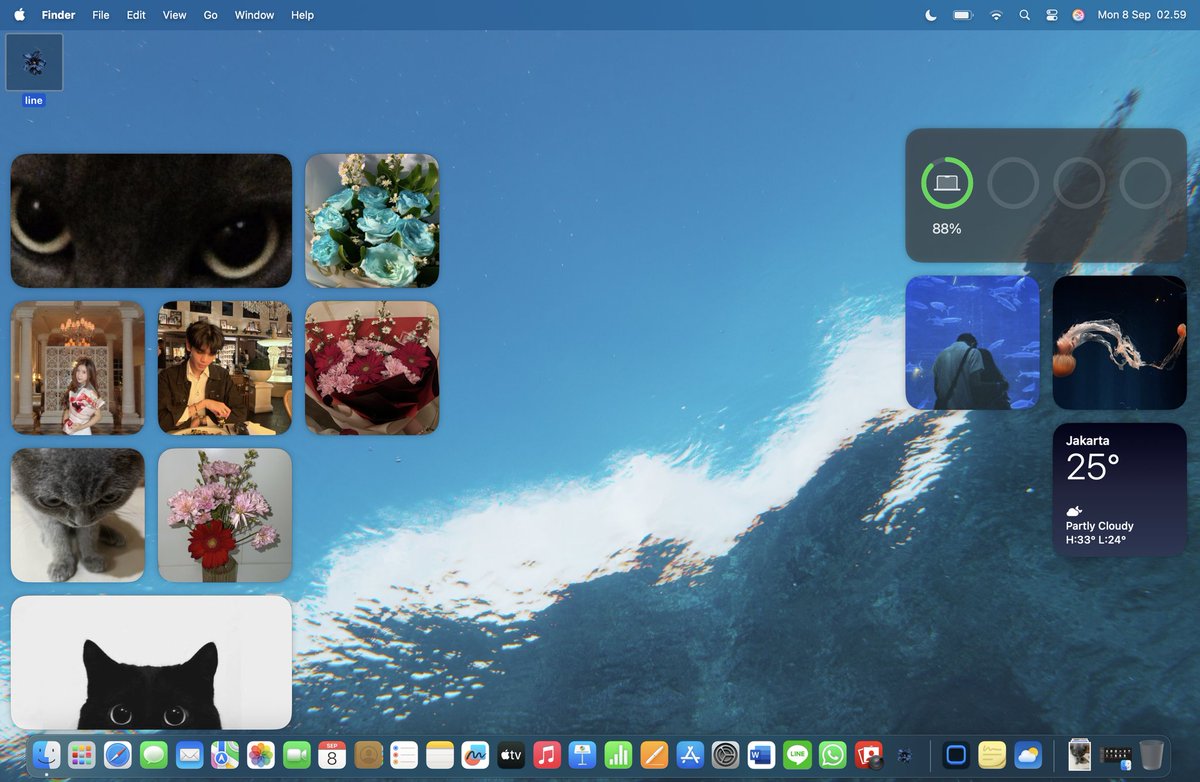This screenshot has width=1200, height=782.
Task: Launch Music from the Dock
Action: (547, 755)
